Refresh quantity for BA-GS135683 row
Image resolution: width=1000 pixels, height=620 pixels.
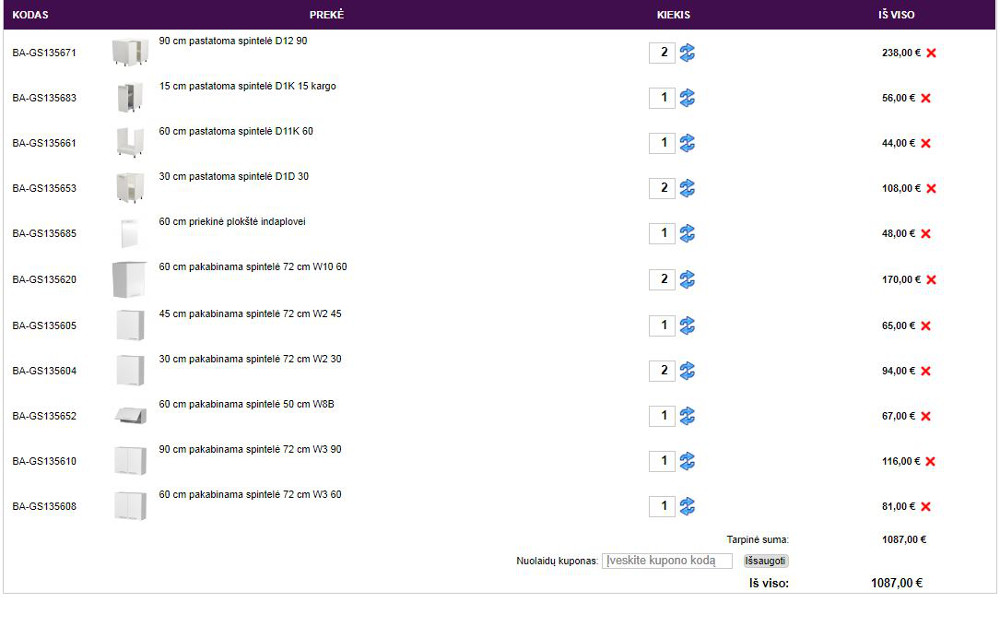tap(687, 98)
